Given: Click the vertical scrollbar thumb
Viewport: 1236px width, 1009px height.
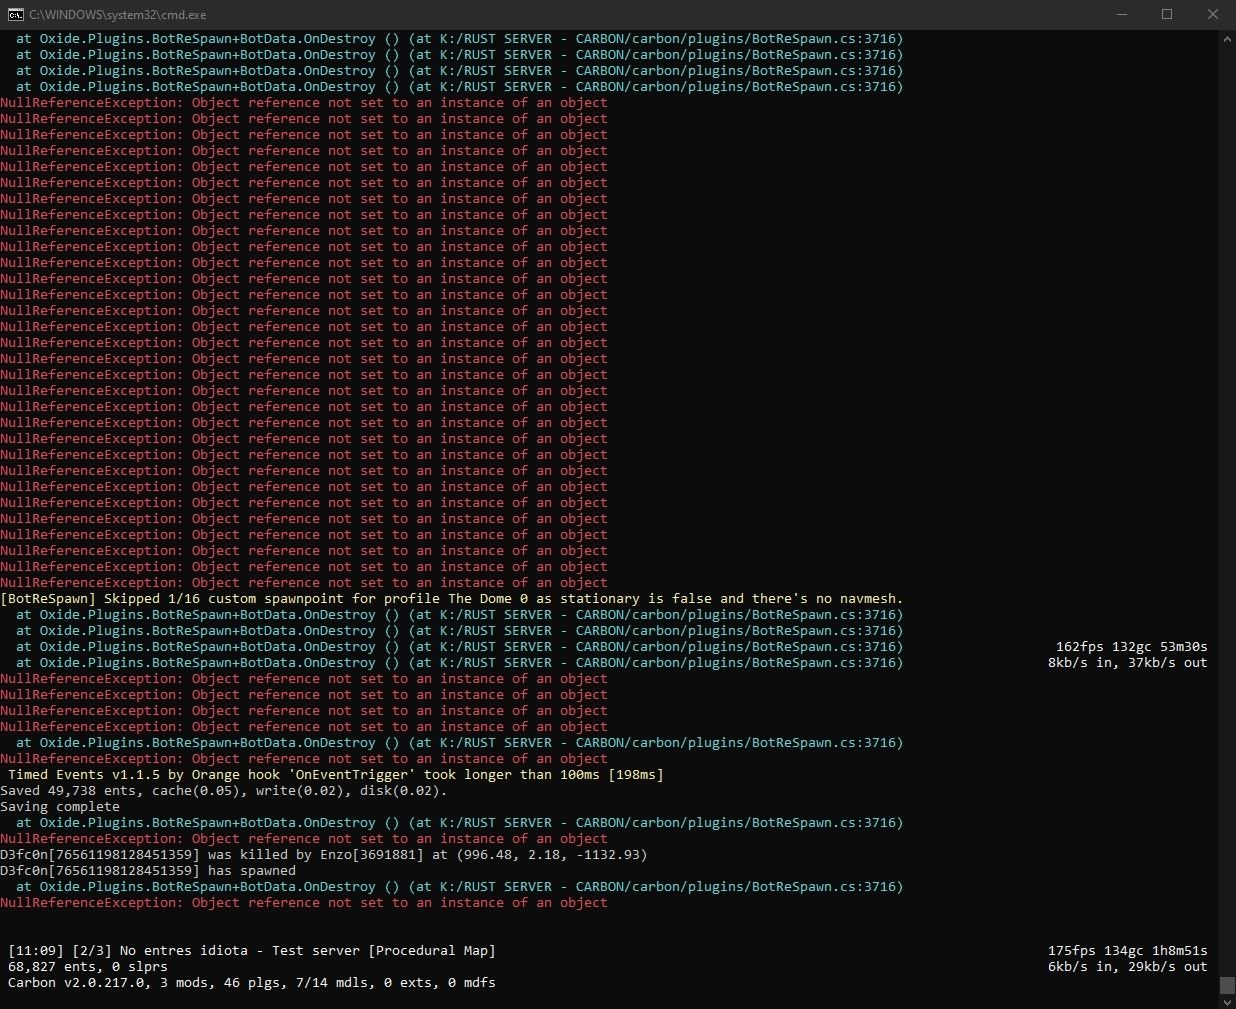Looking at the screenshot, I should tap(1227, 985).
